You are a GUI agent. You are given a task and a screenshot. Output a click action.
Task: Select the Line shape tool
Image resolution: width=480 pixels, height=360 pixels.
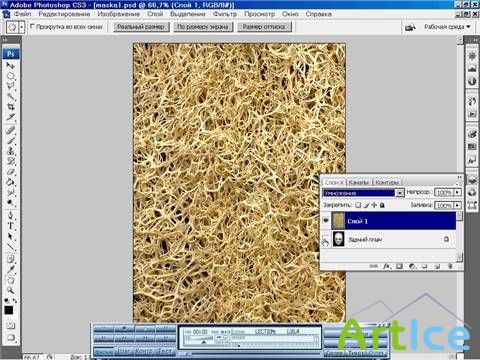10,247
